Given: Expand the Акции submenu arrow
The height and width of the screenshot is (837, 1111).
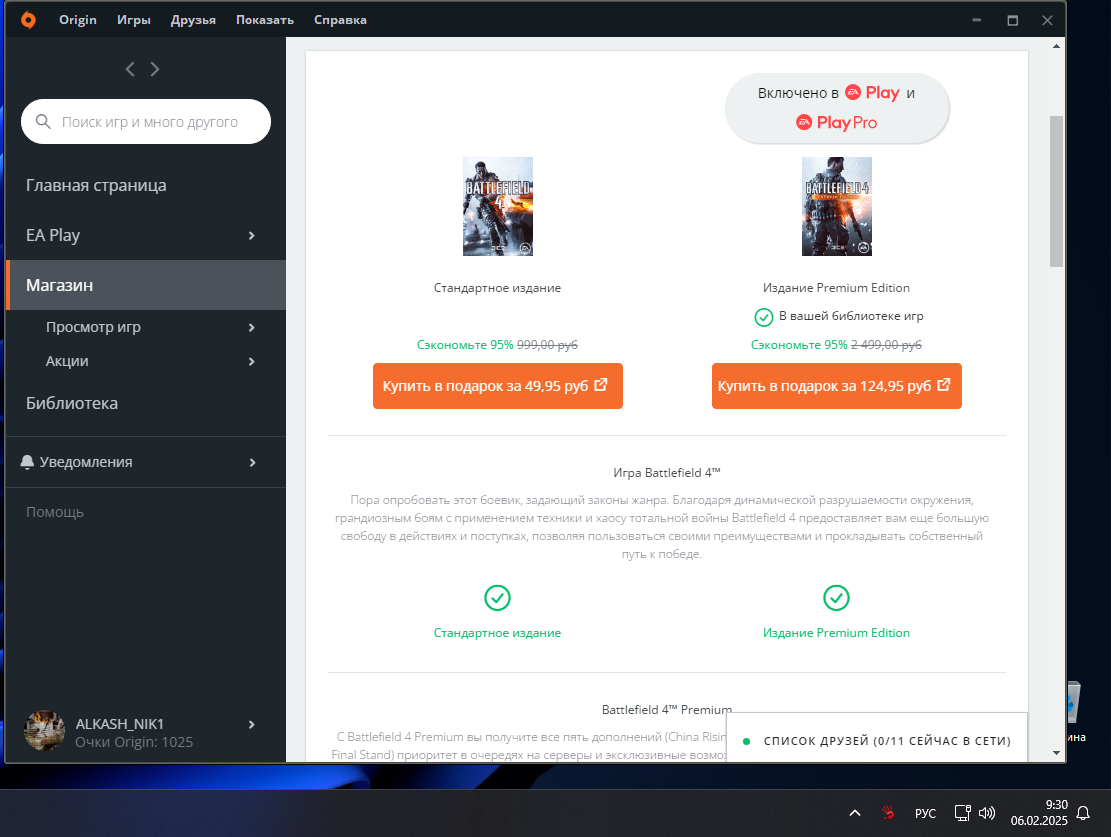Looking at the screenshot, I should 252,361.
